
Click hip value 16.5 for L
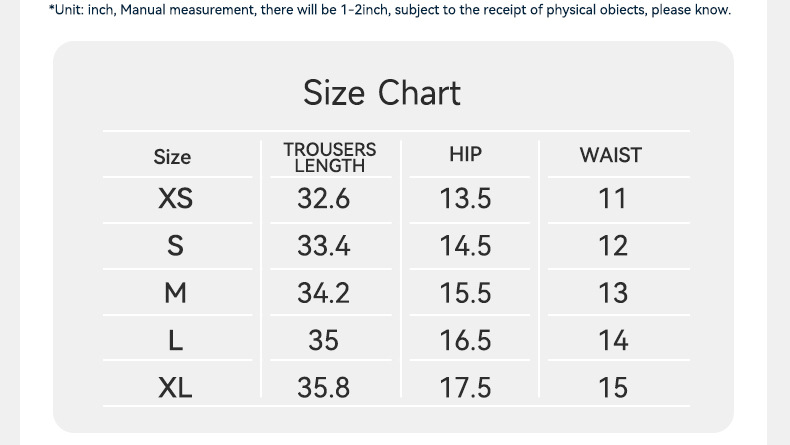tap(465, 341)
